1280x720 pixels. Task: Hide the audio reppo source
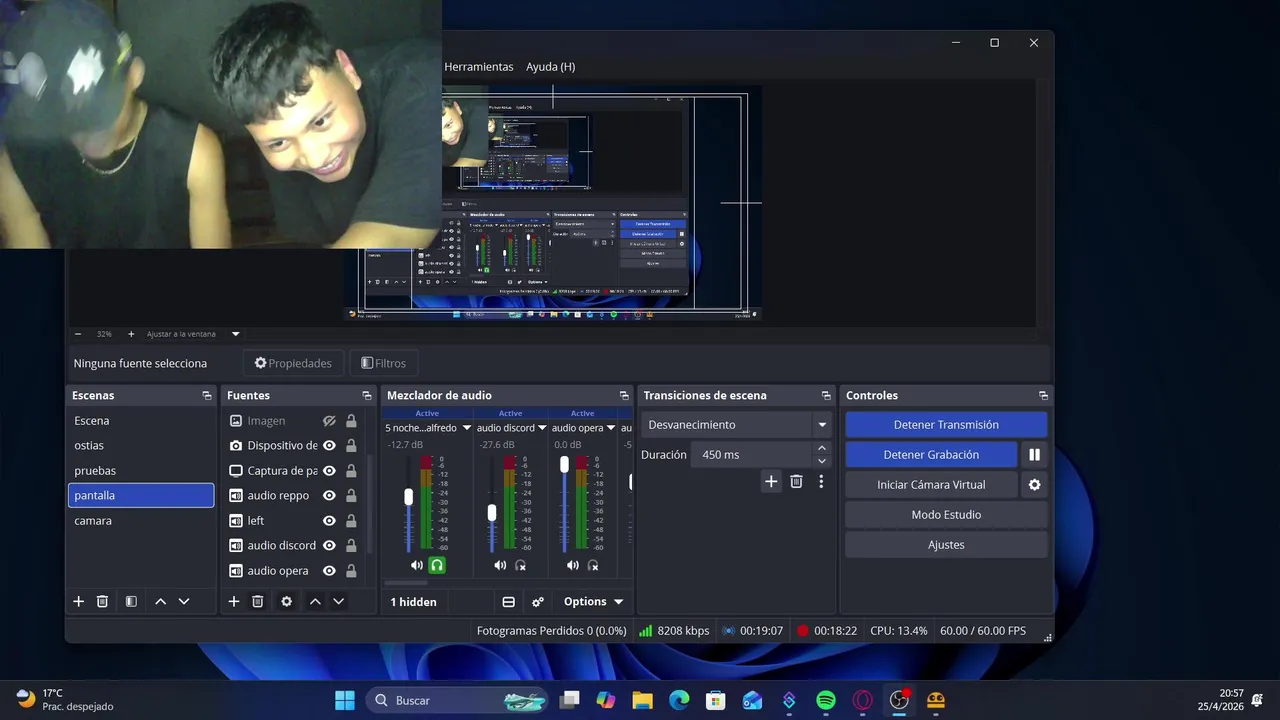(329, 495)
